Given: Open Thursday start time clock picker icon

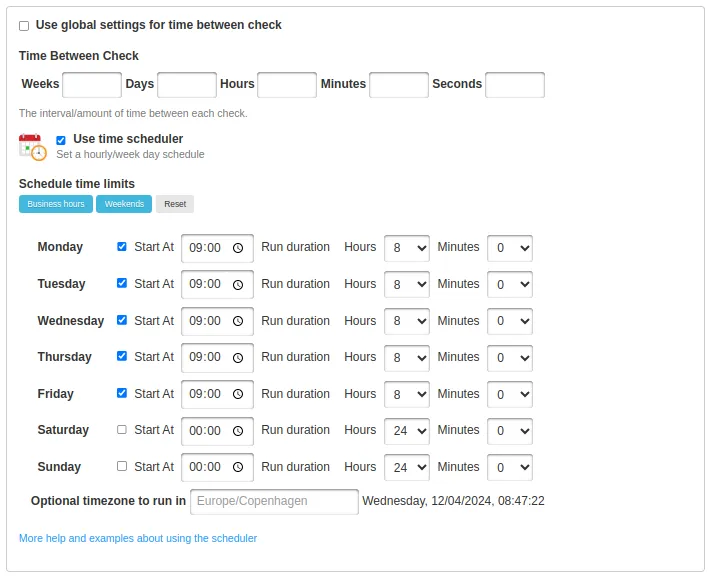Looking at the screenshot, I should (238, 358).
